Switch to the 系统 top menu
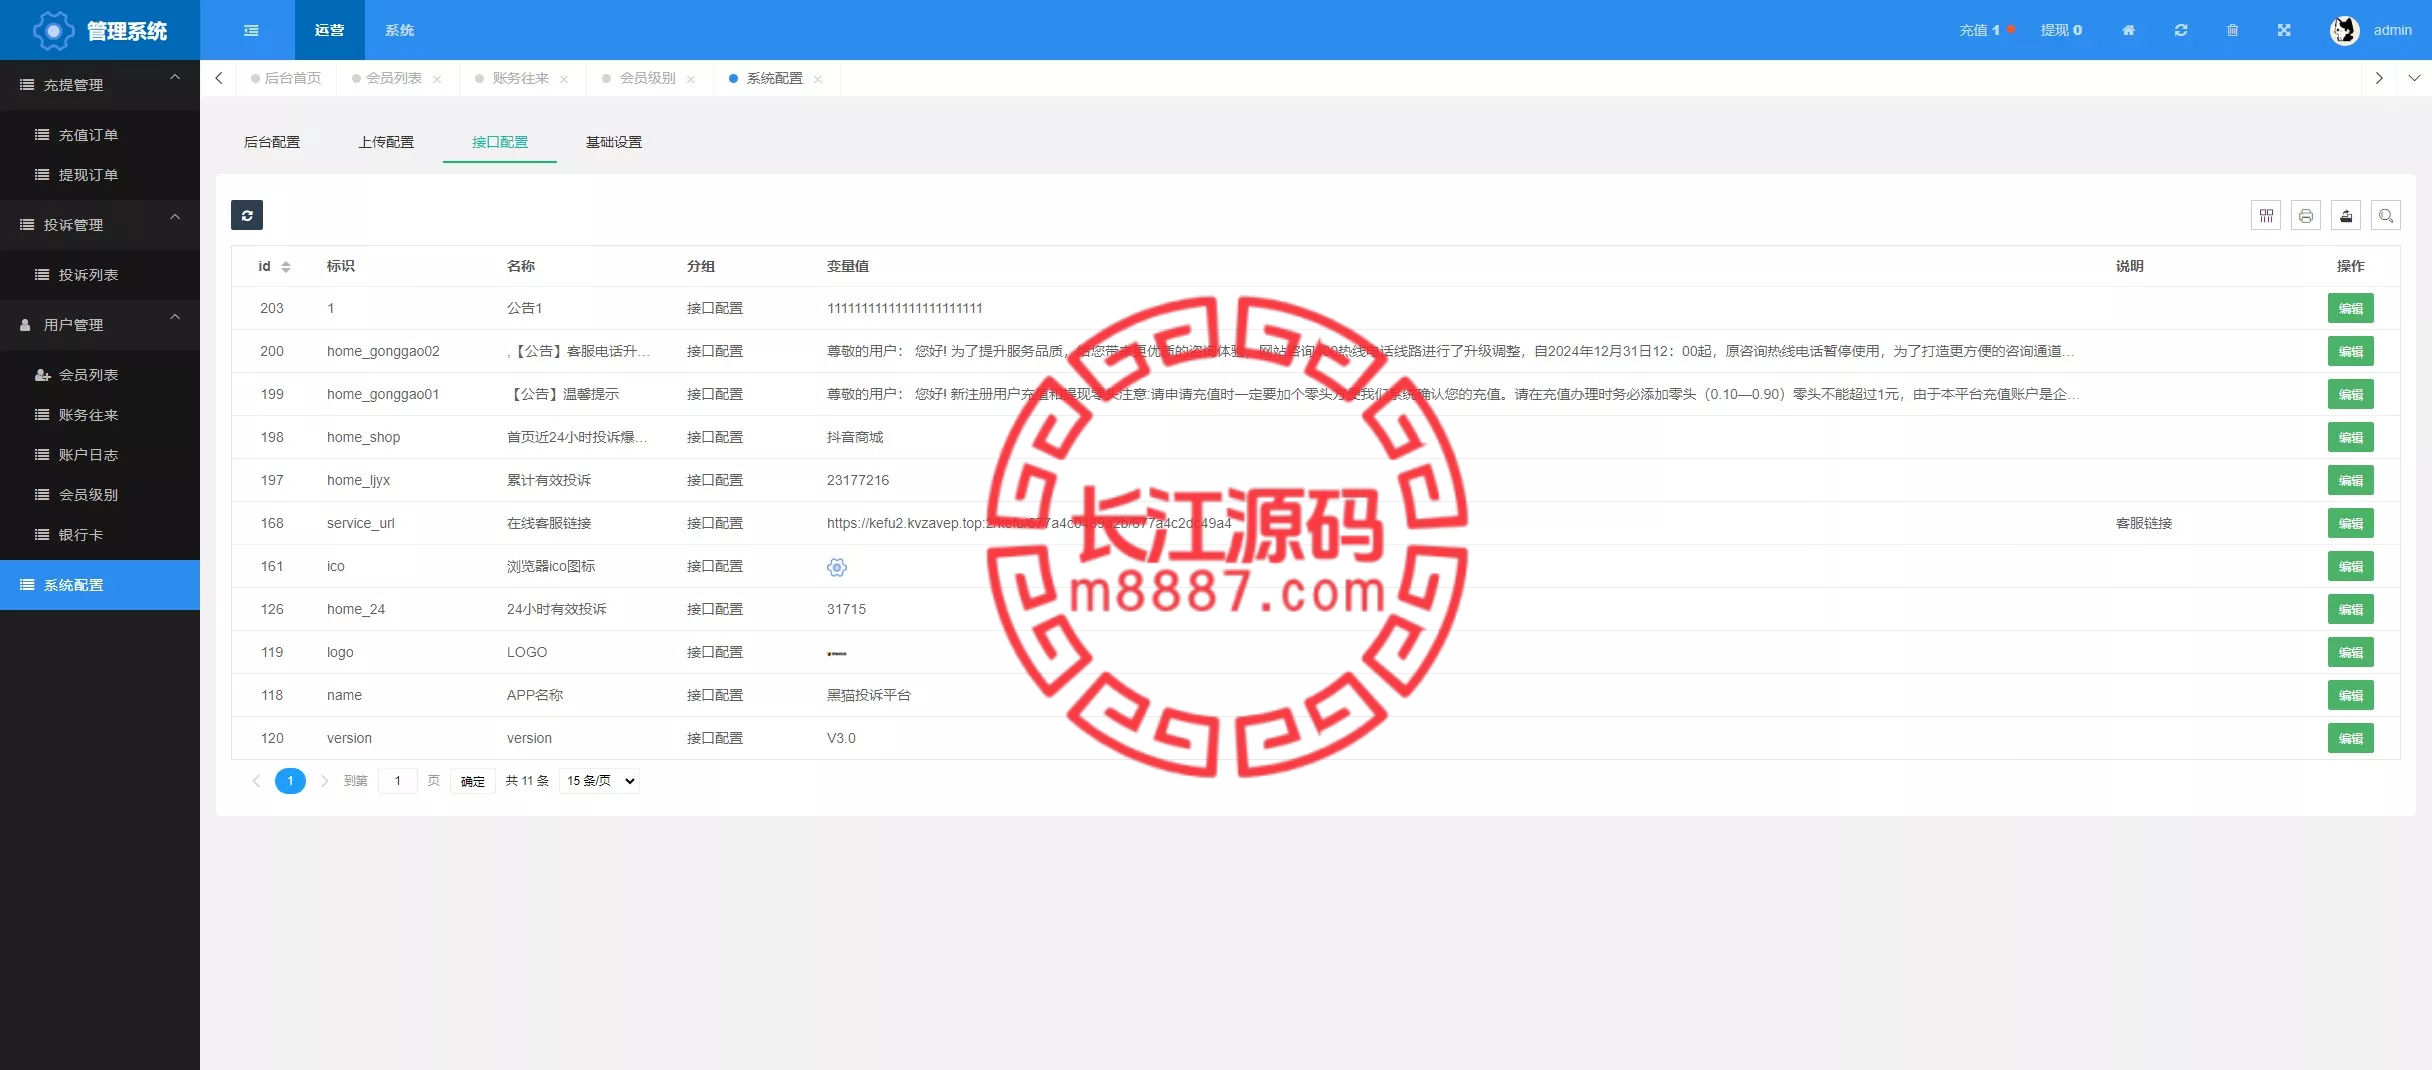 399,30
